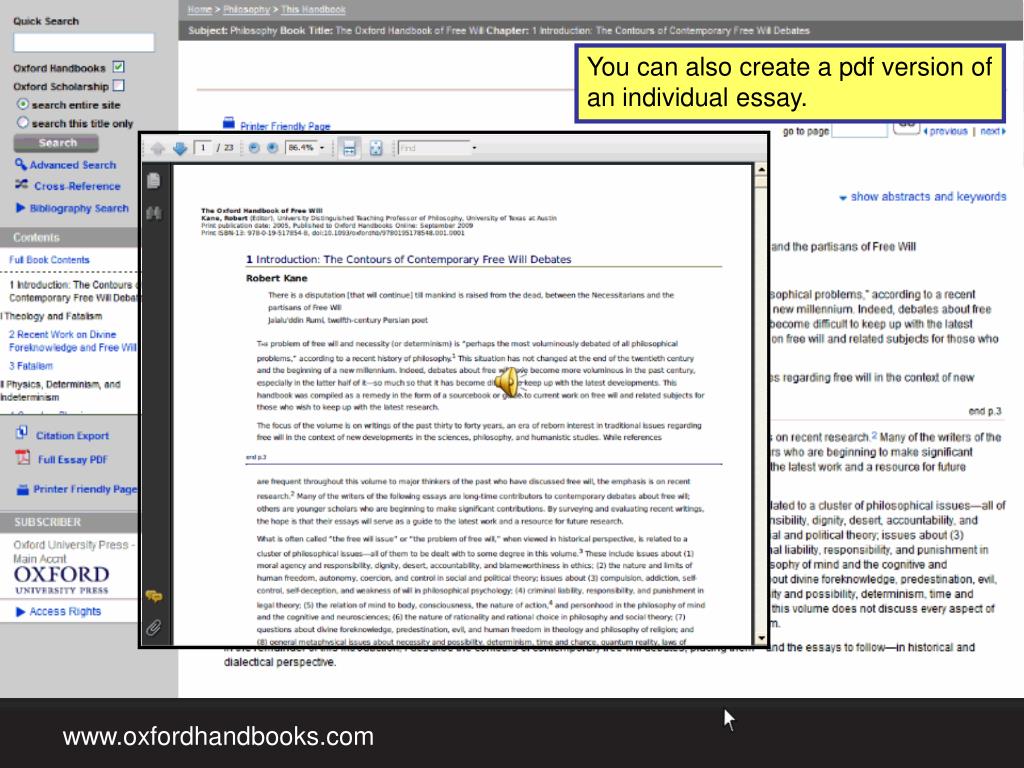Click the Search button
Screen dimensions: 1024x768
(56, 143)
